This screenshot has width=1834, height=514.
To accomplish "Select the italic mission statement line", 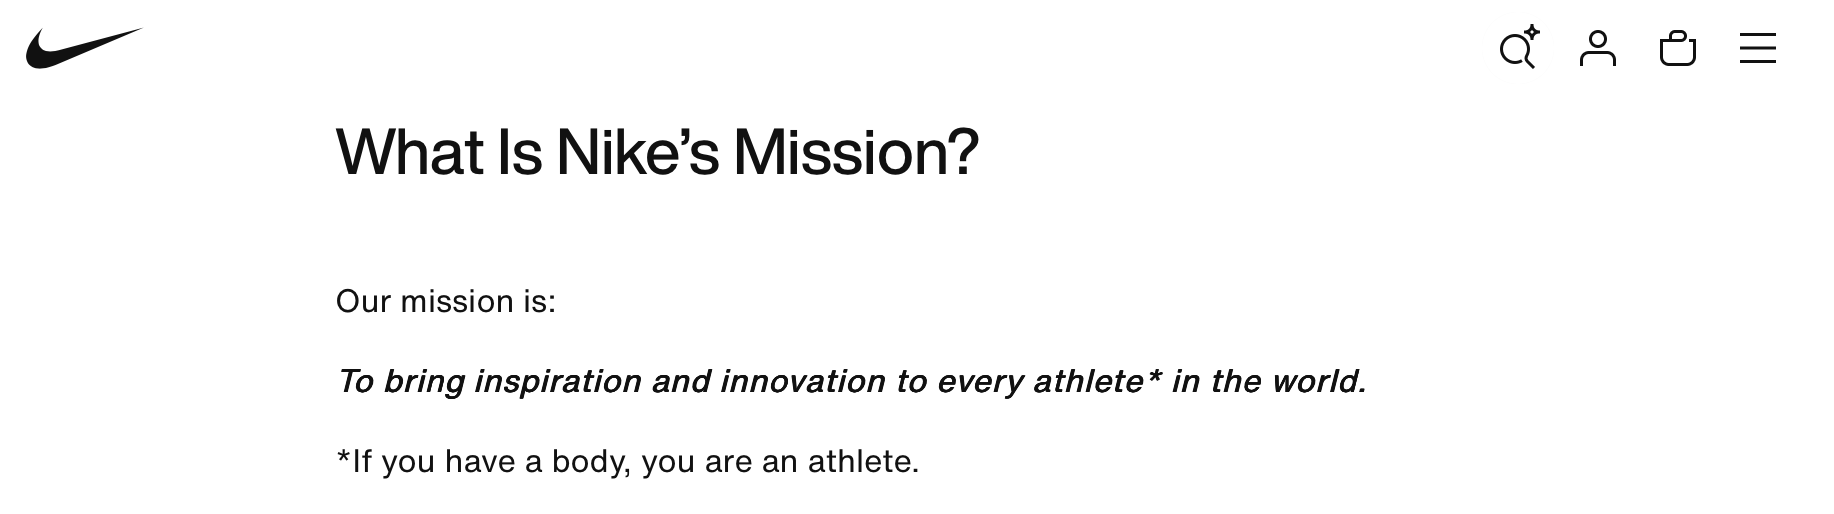I will point(850,381).
